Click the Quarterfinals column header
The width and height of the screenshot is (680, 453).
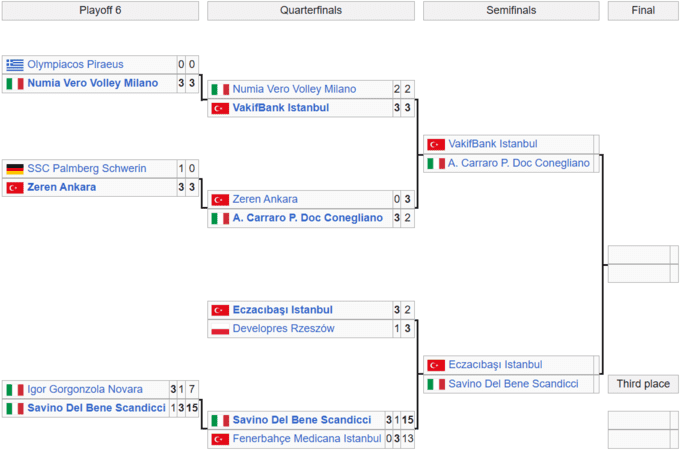click(310, 11)
